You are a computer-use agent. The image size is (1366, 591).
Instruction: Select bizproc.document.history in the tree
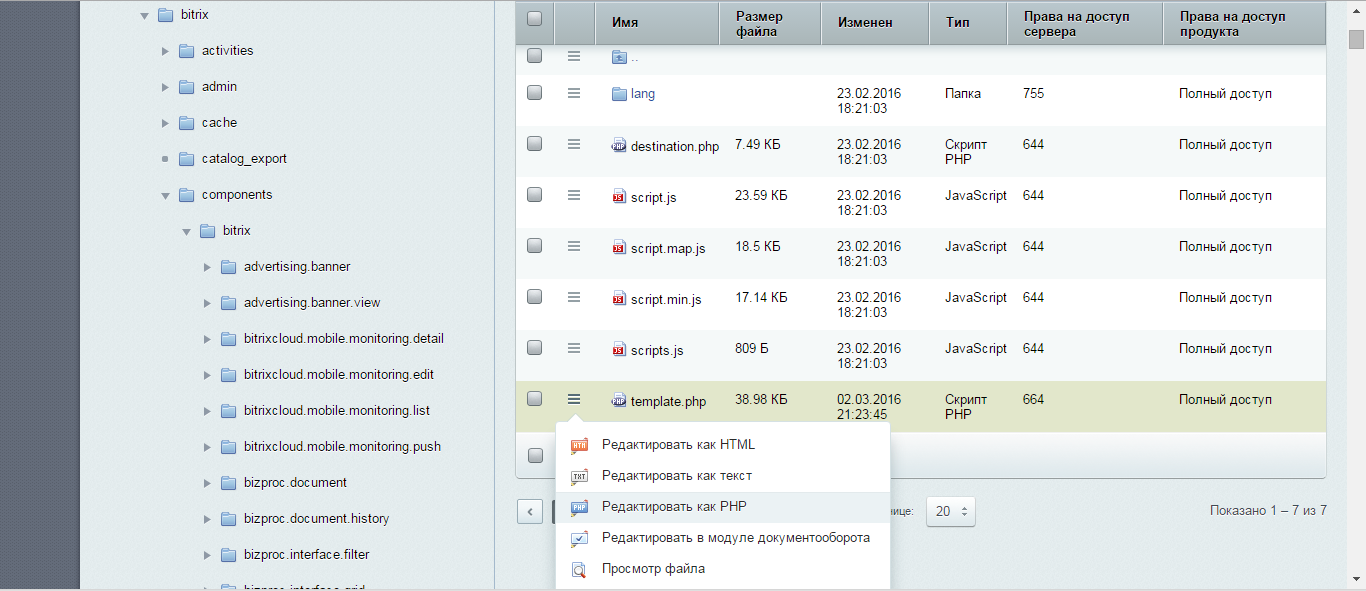[316, 519]
